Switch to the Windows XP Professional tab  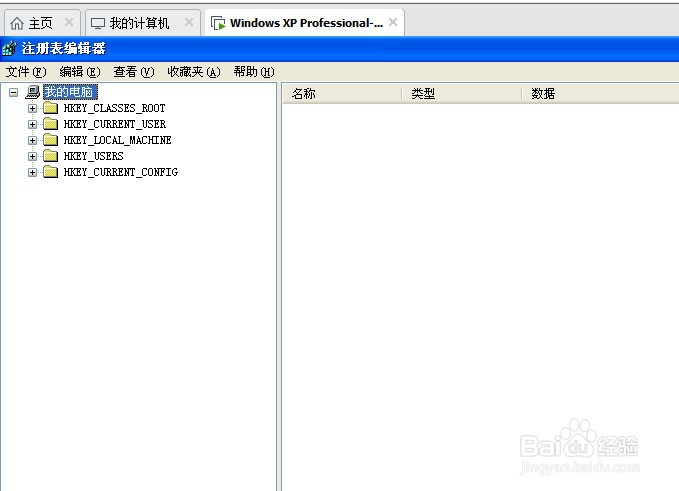click(304, 23)
